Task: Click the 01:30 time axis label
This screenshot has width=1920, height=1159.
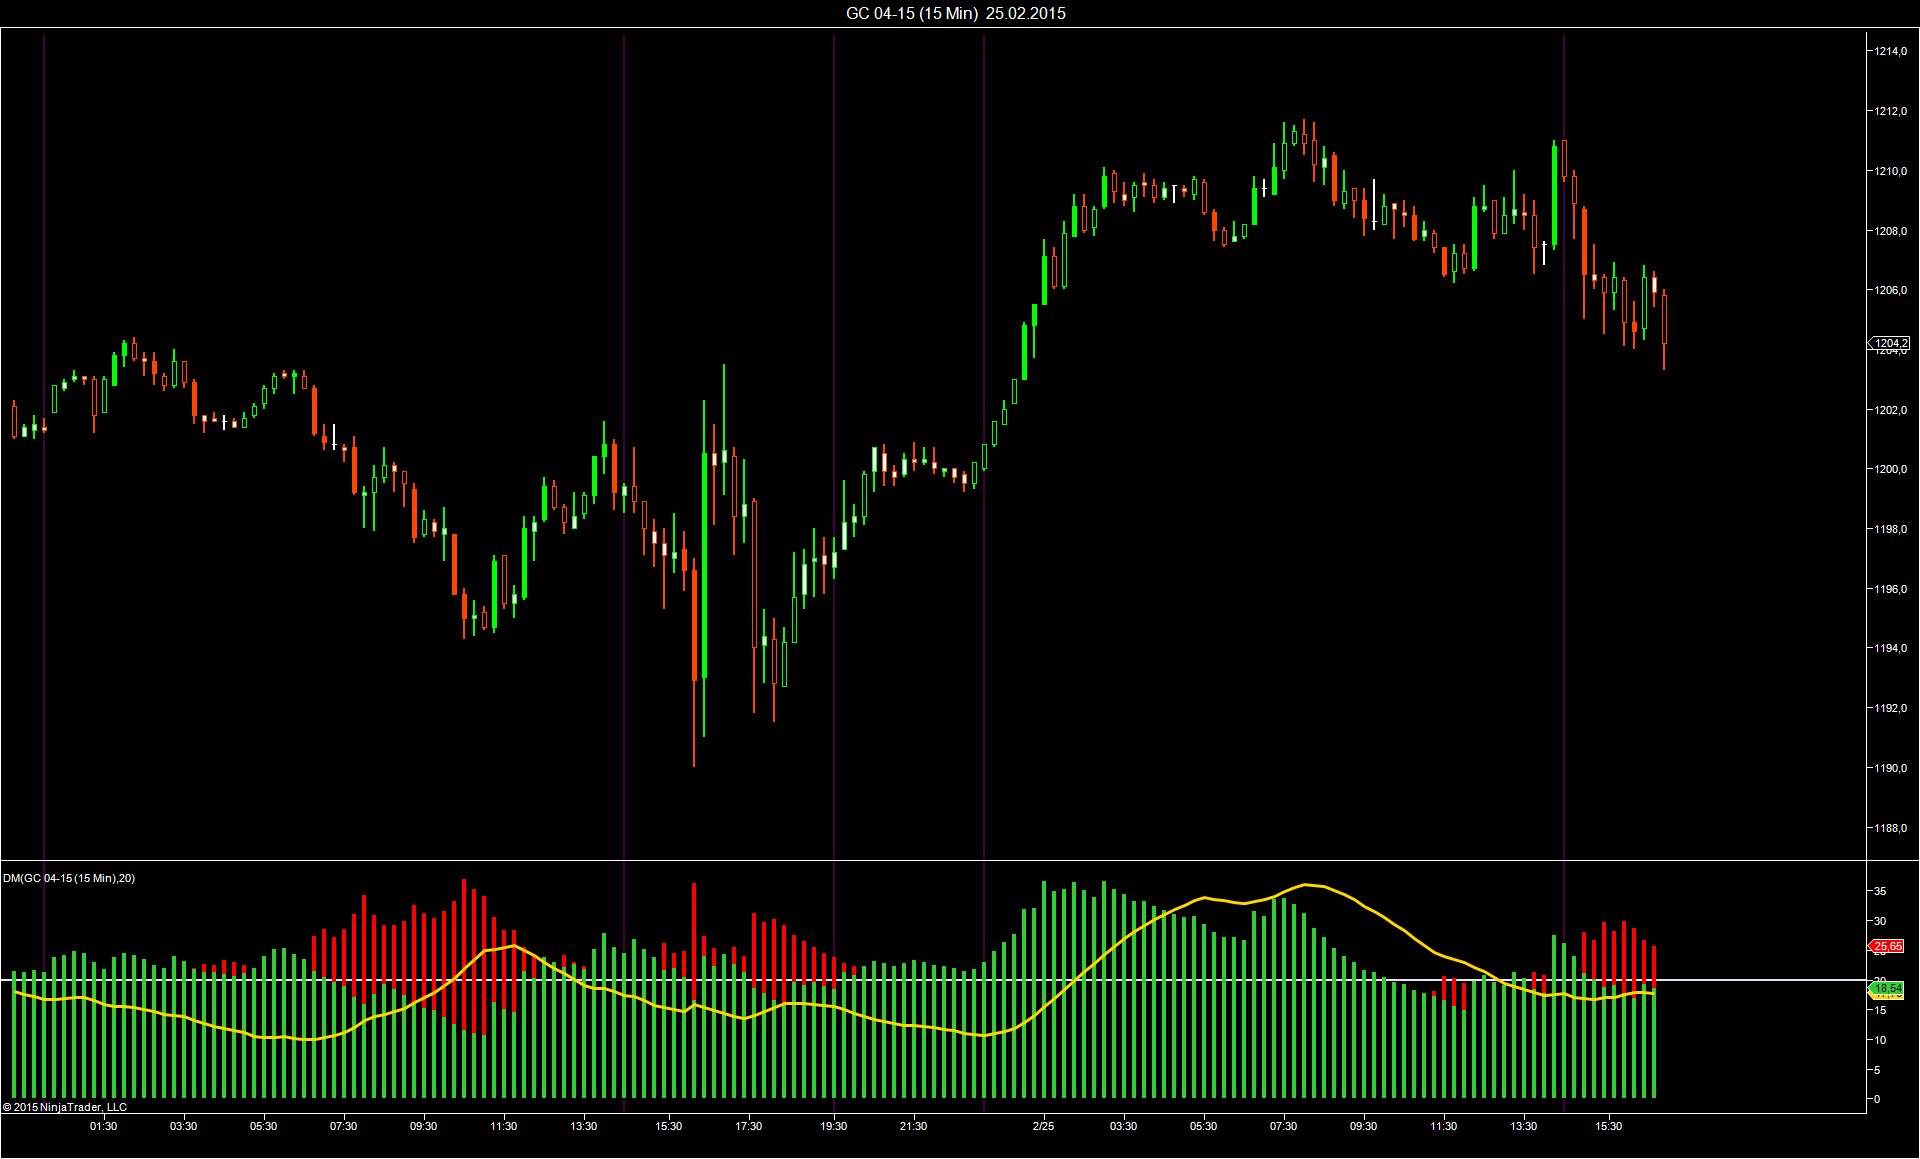Action: [104, 1126]
